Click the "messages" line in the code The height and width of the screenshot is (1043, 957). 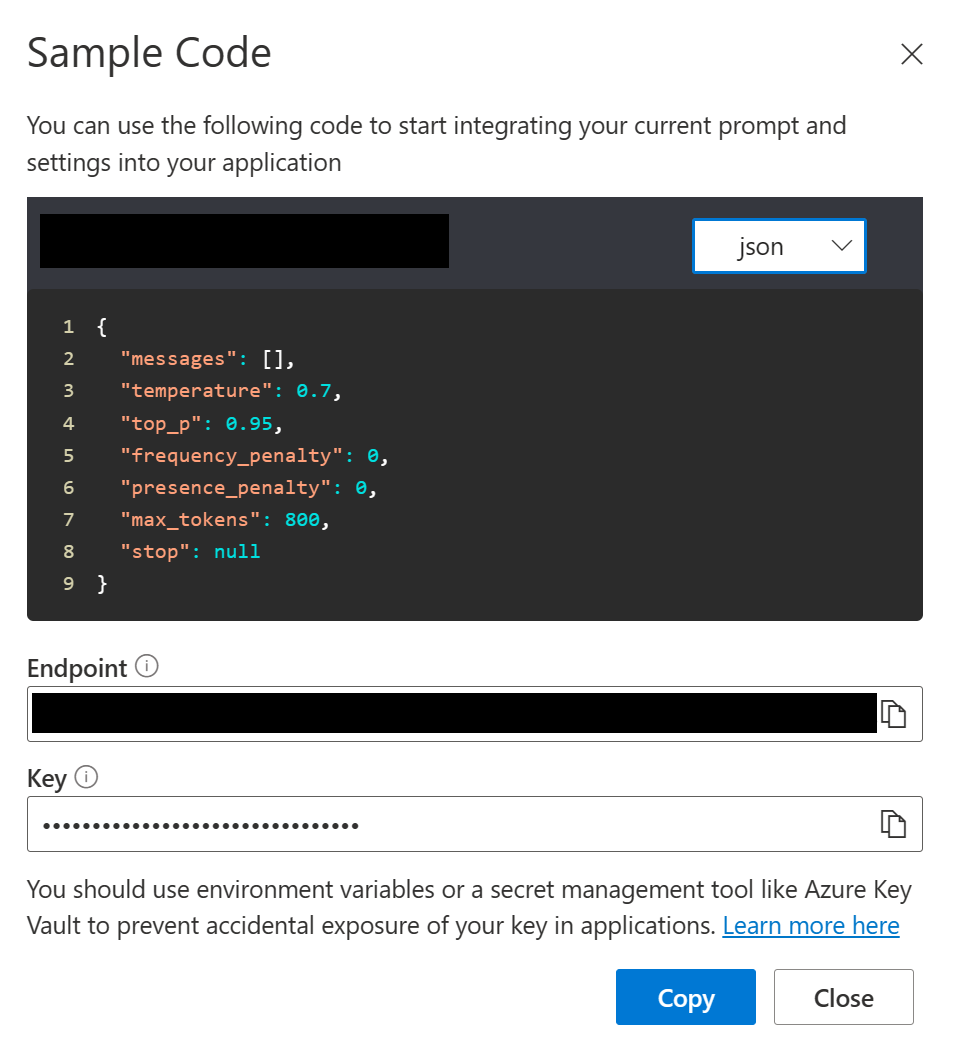(x=208, y=359)
